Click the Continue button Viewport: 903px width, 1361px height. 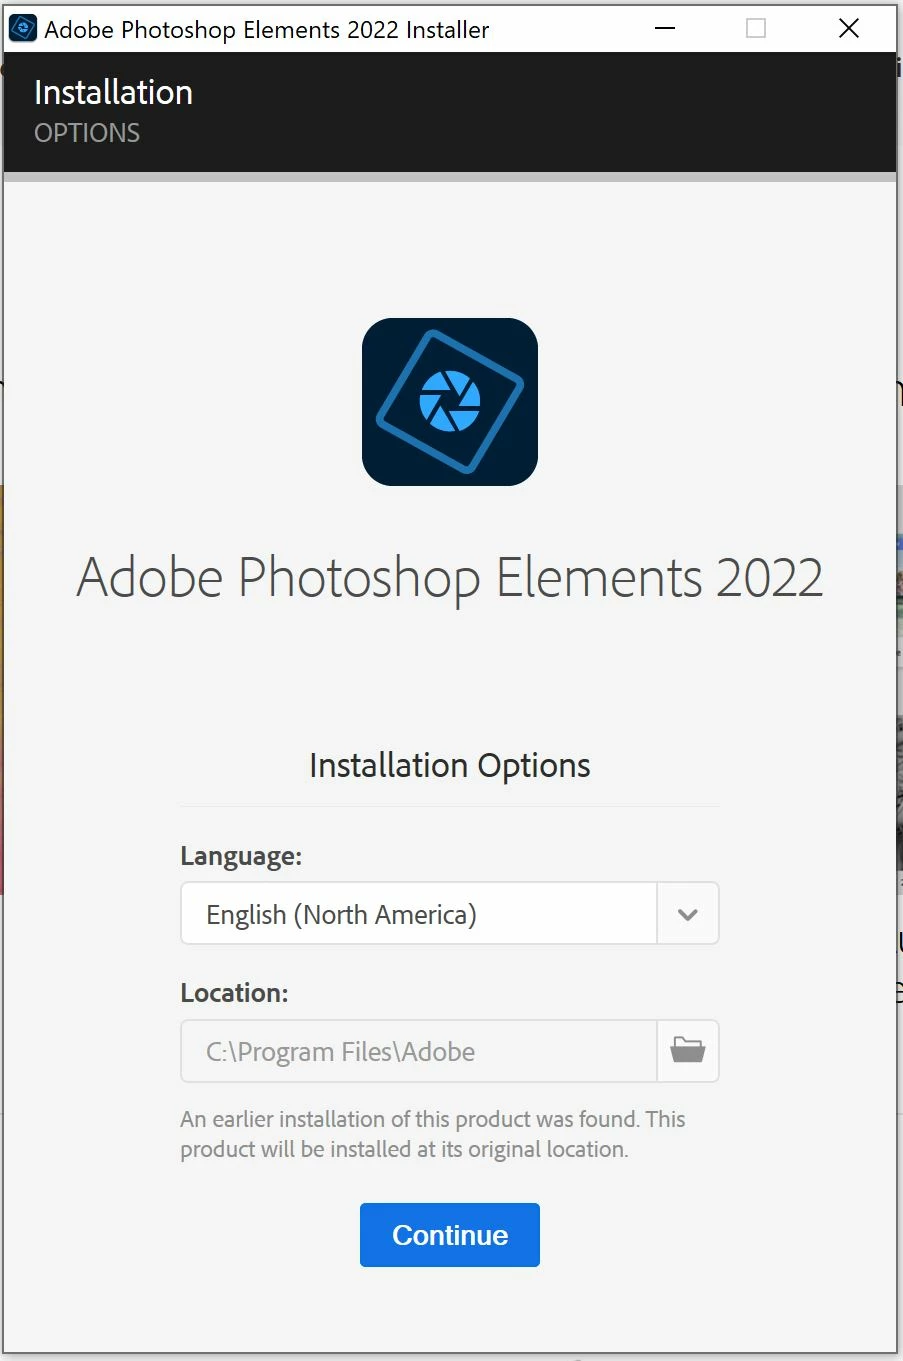[x=450, y=1235]
